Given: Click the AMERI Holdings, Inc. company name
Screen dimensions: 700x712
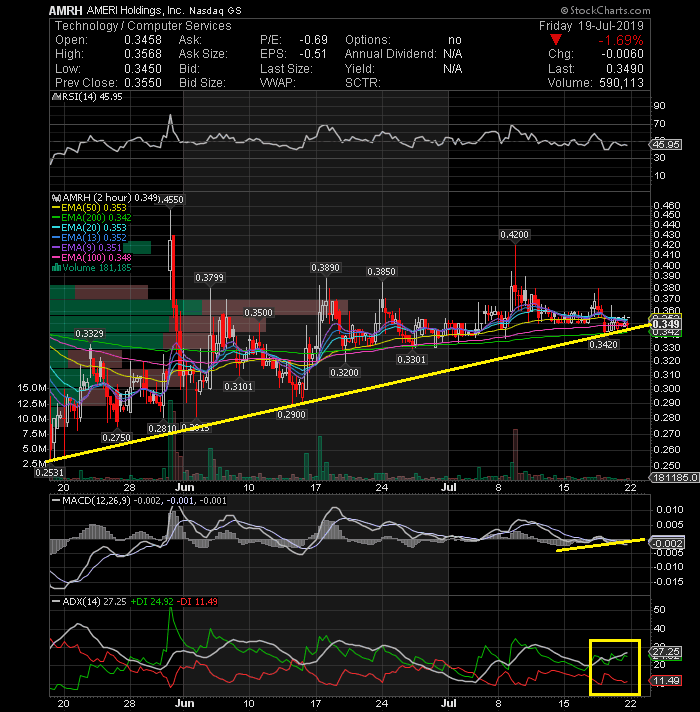Looking at the screenshot, I should [135, 10].
